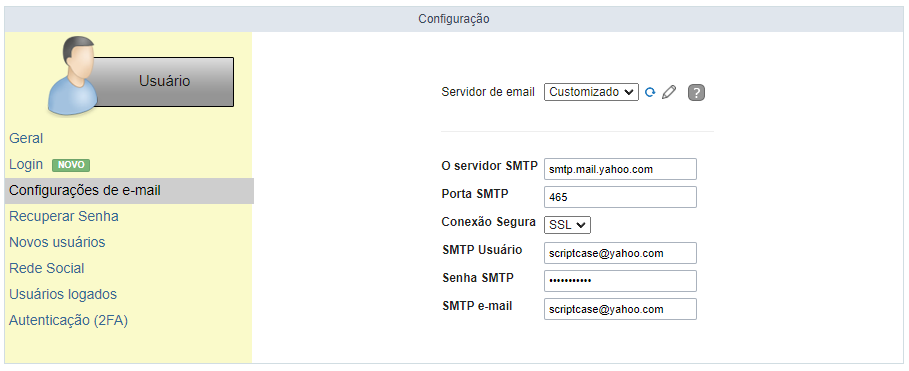Open the Geral menu item
Viewport: 909px width, 371px height.
pyautogui.click(x=26, y=139)
